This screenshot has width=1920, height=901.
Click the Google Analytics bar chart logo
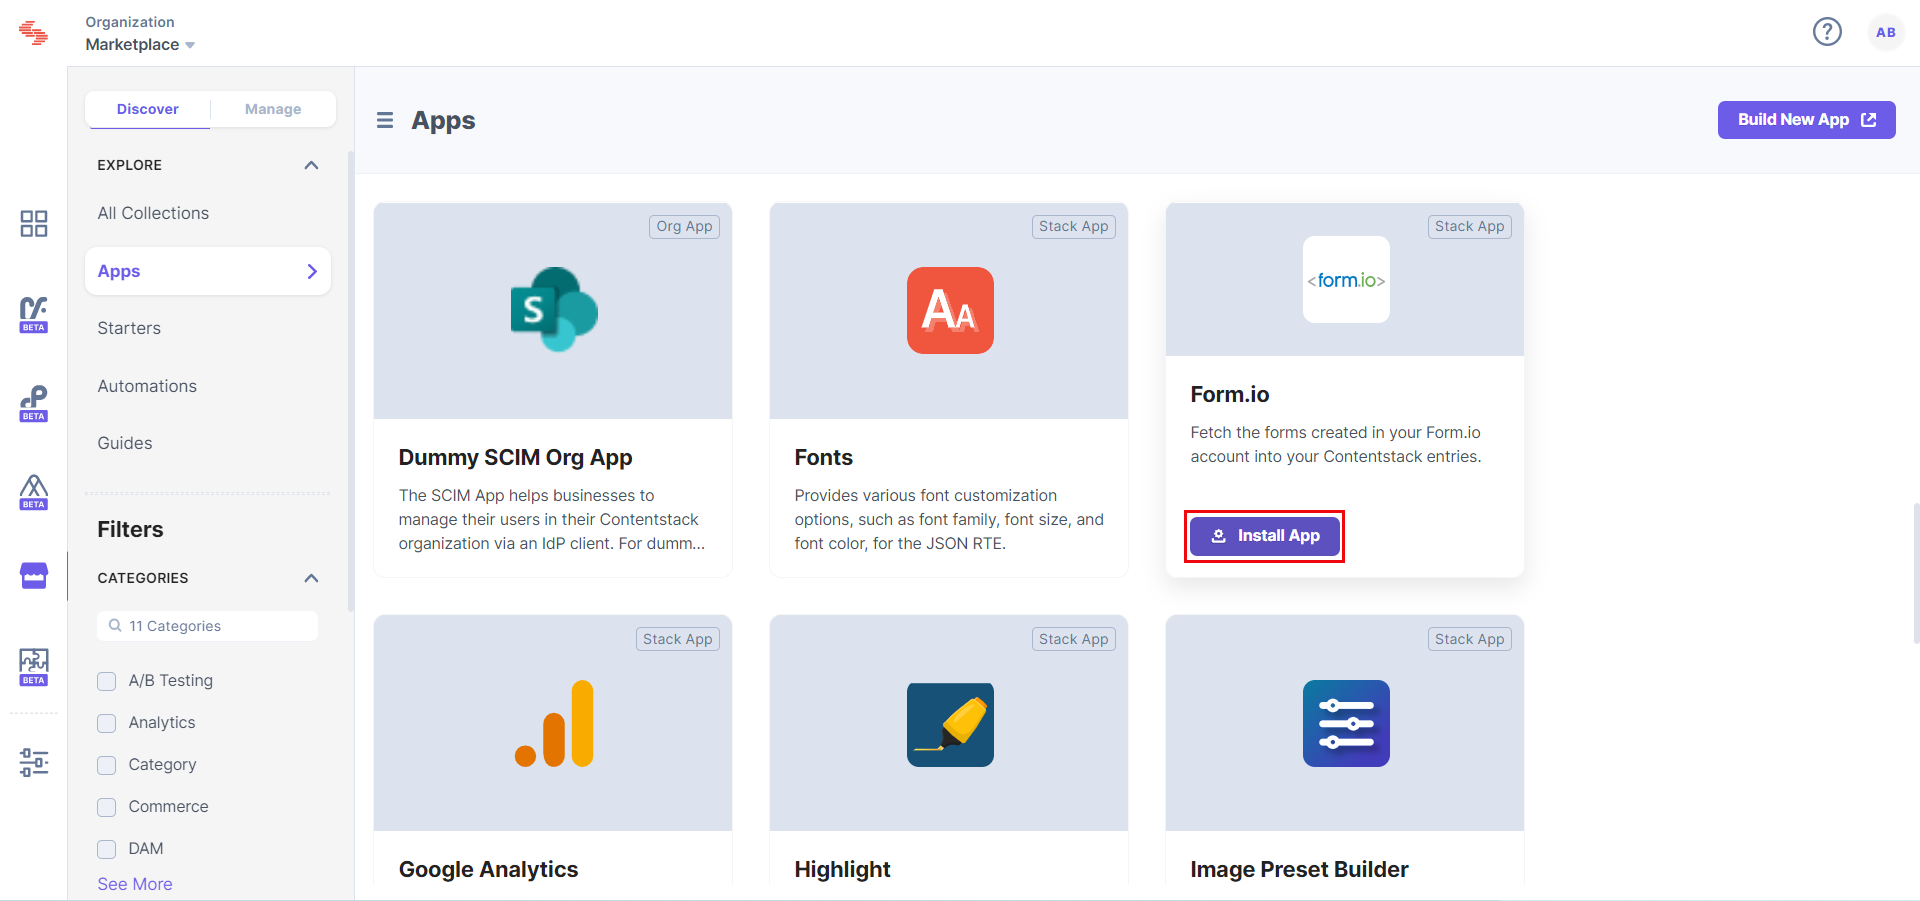click(554, 723)
